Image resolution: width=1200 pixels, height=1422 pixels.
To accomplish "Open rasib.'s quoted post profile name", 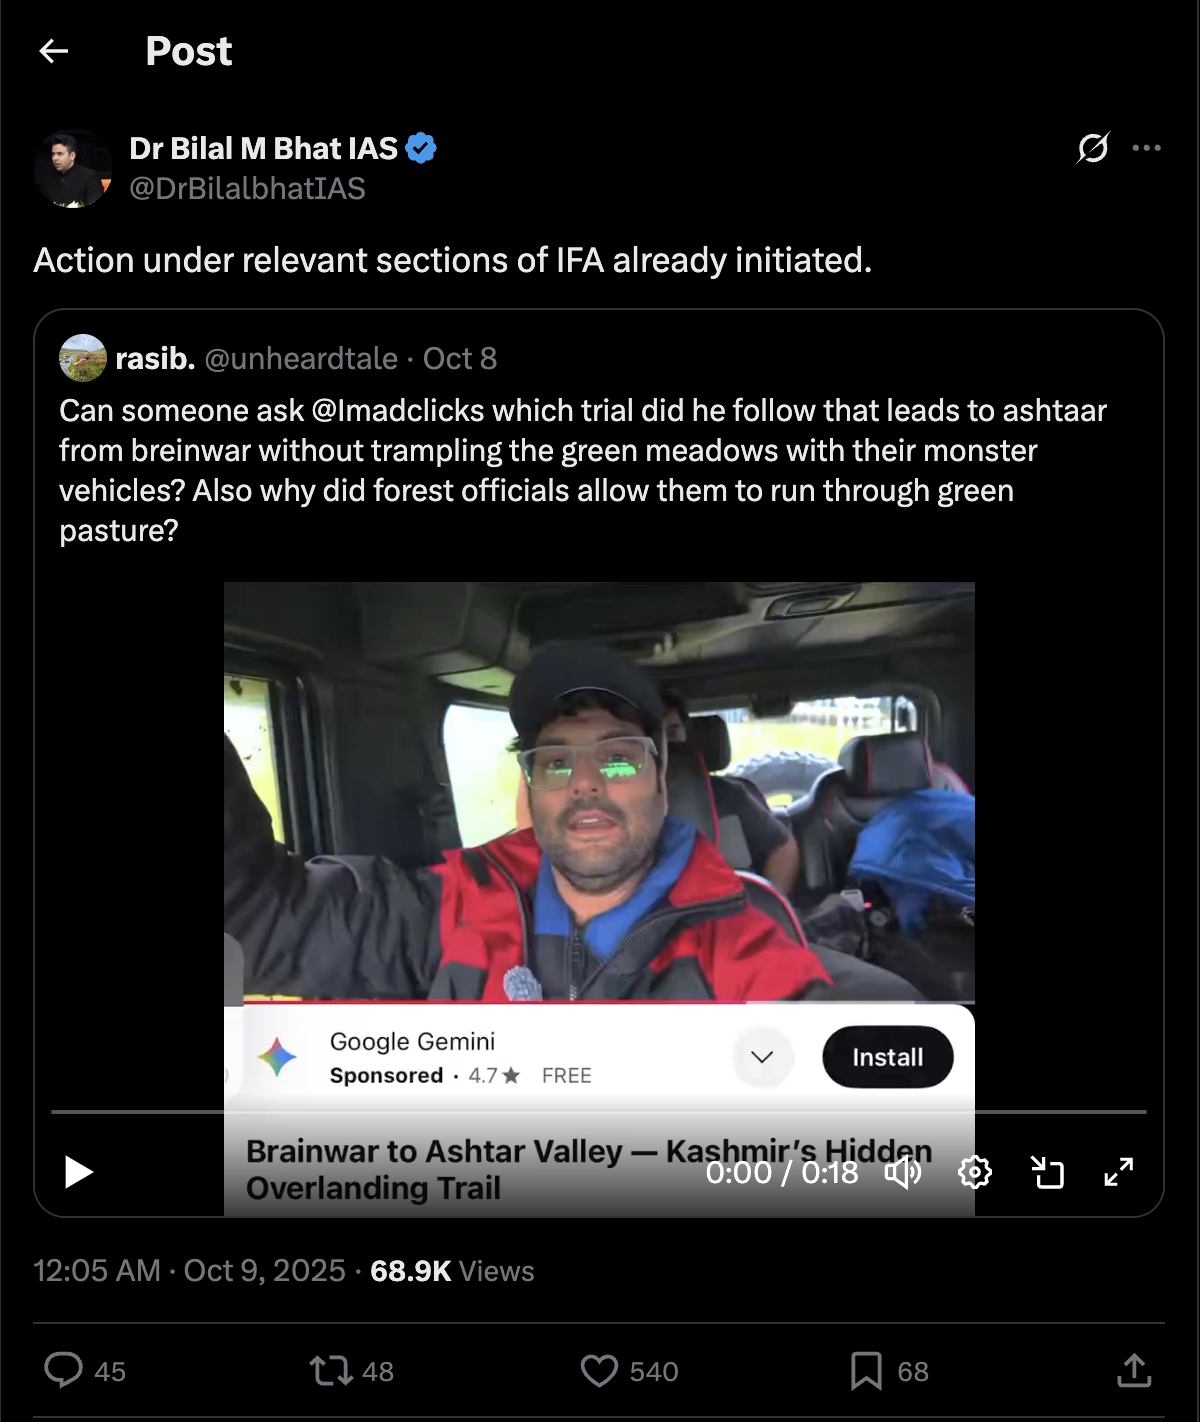I will [x=155, y=358].
